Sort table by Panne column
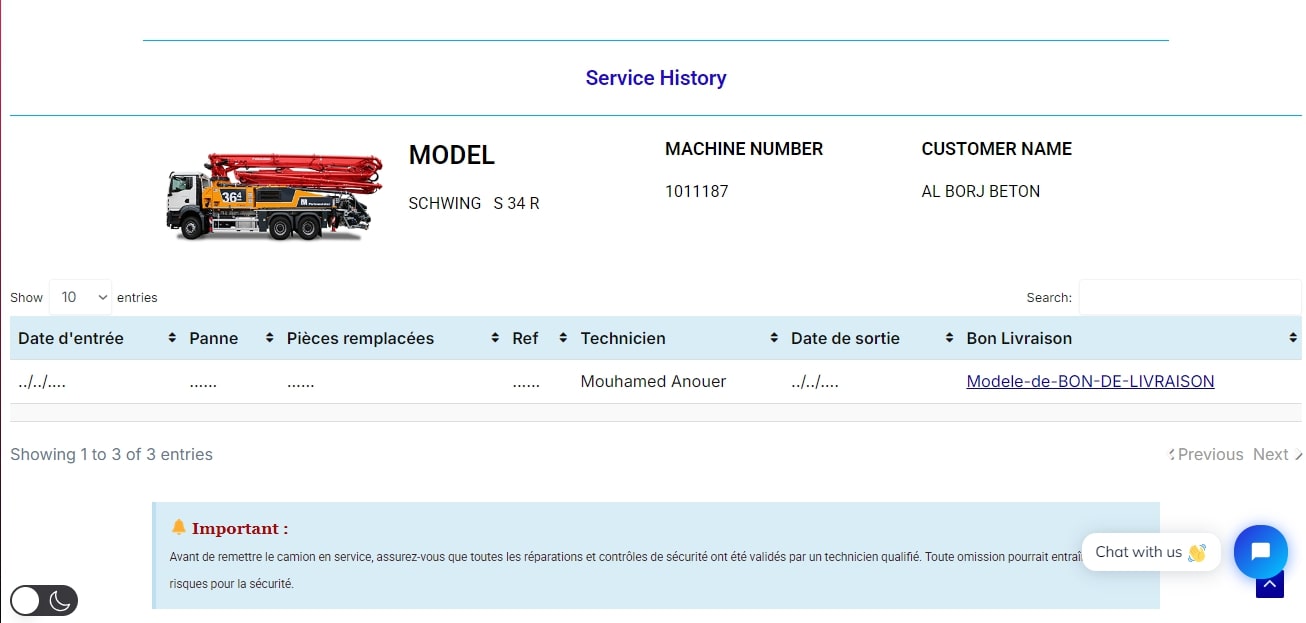Screen dimensions: 1306x623 230,338
